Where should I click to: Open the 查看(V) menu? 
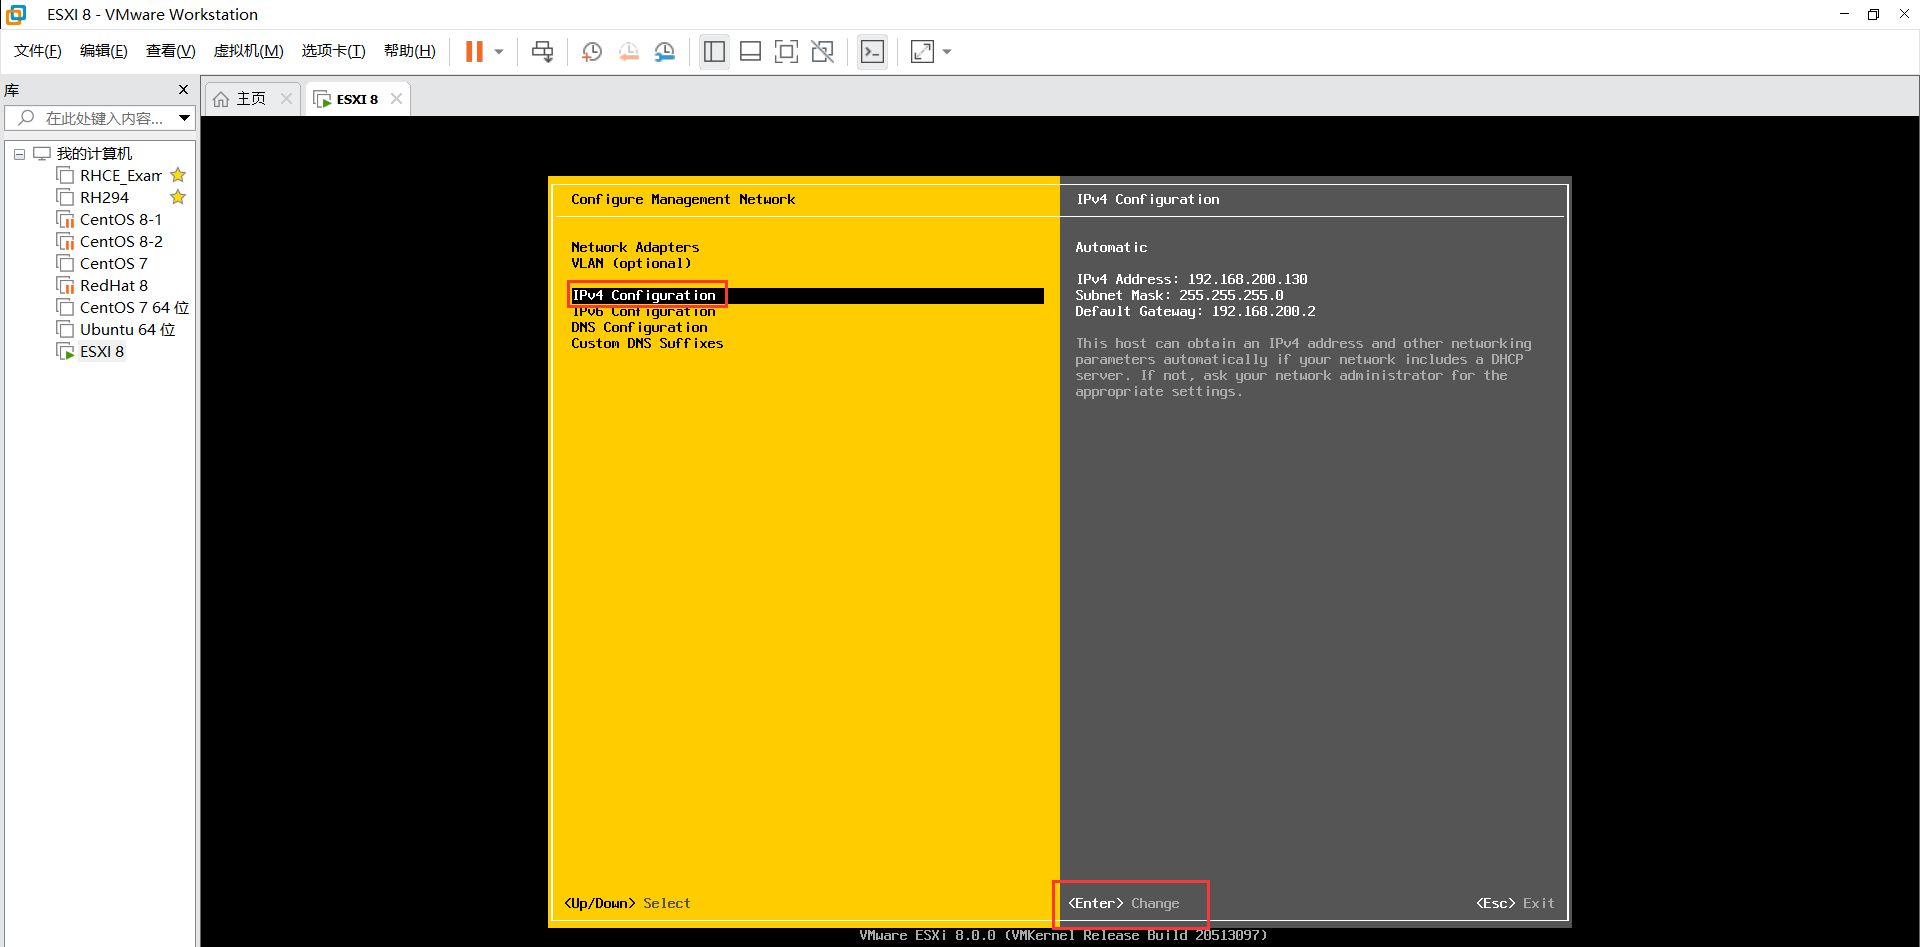(170, 51)
